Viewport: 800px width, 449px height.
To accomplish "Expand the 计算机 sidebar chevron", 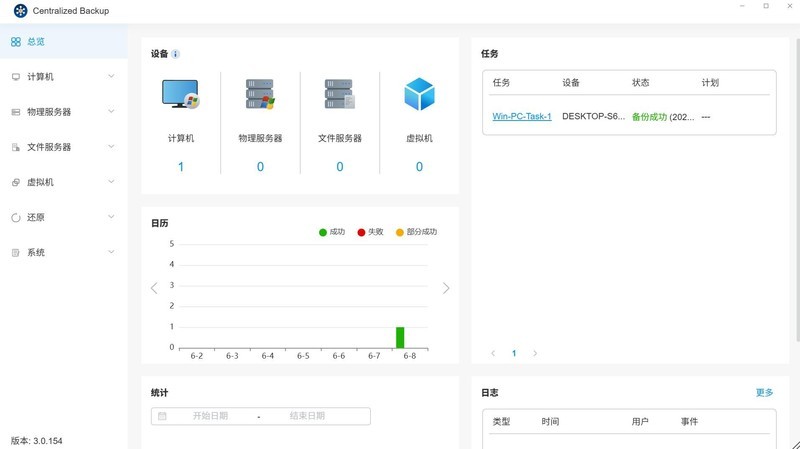I will 111,77.
